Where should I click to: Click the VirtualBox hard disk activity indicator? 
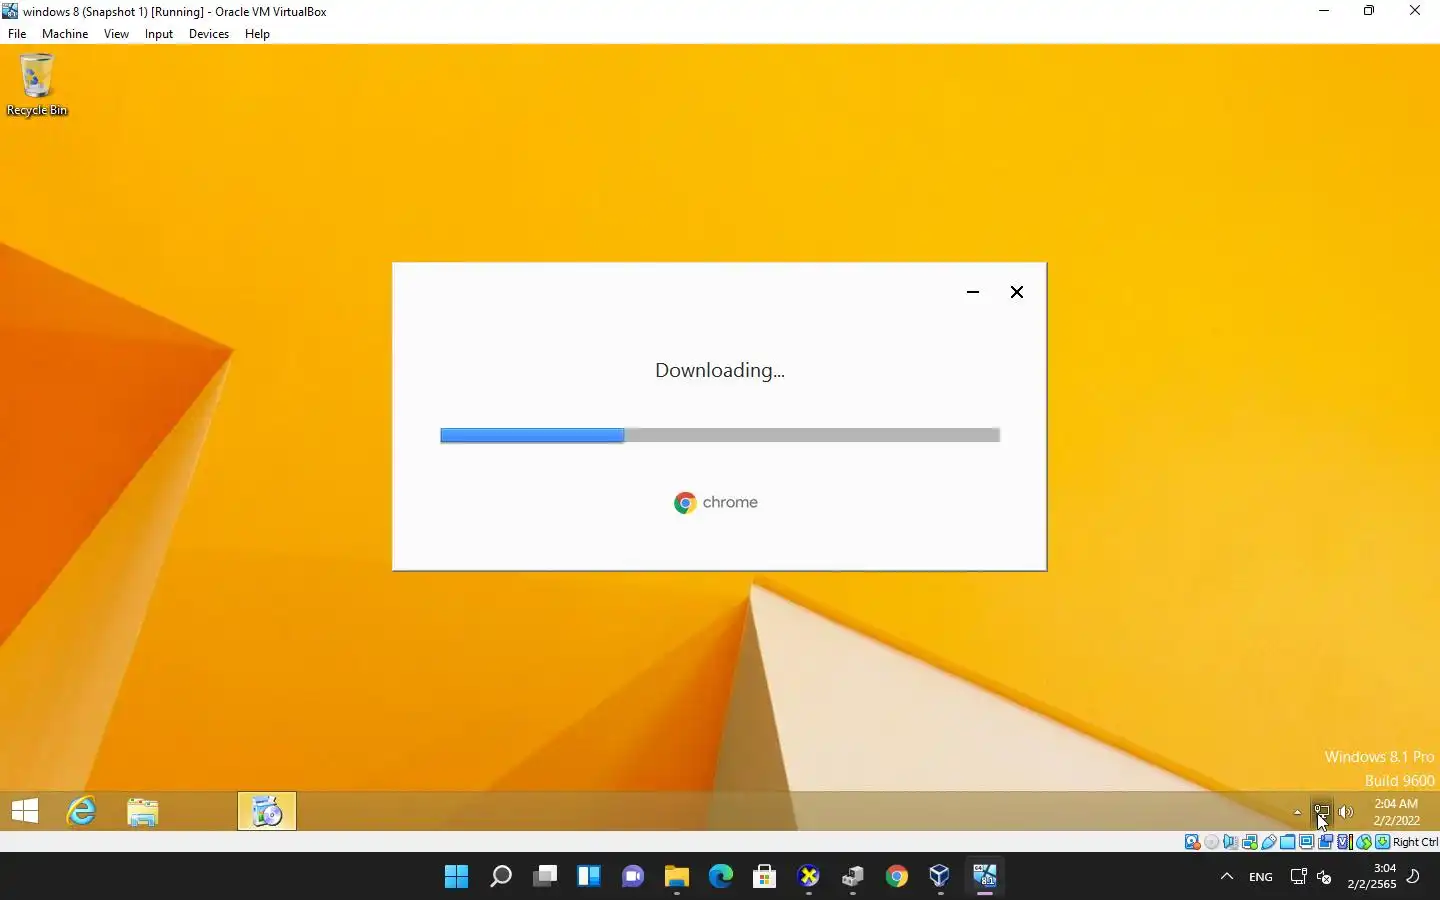click(x=1192, y=842)
